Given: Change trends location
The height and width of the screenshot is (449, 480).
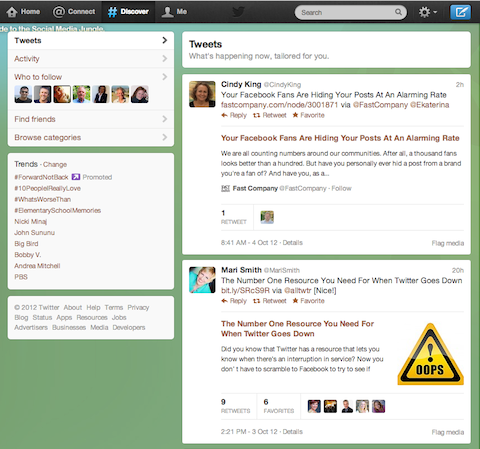Looking at the screenshot, I should [x=55, y=164].
